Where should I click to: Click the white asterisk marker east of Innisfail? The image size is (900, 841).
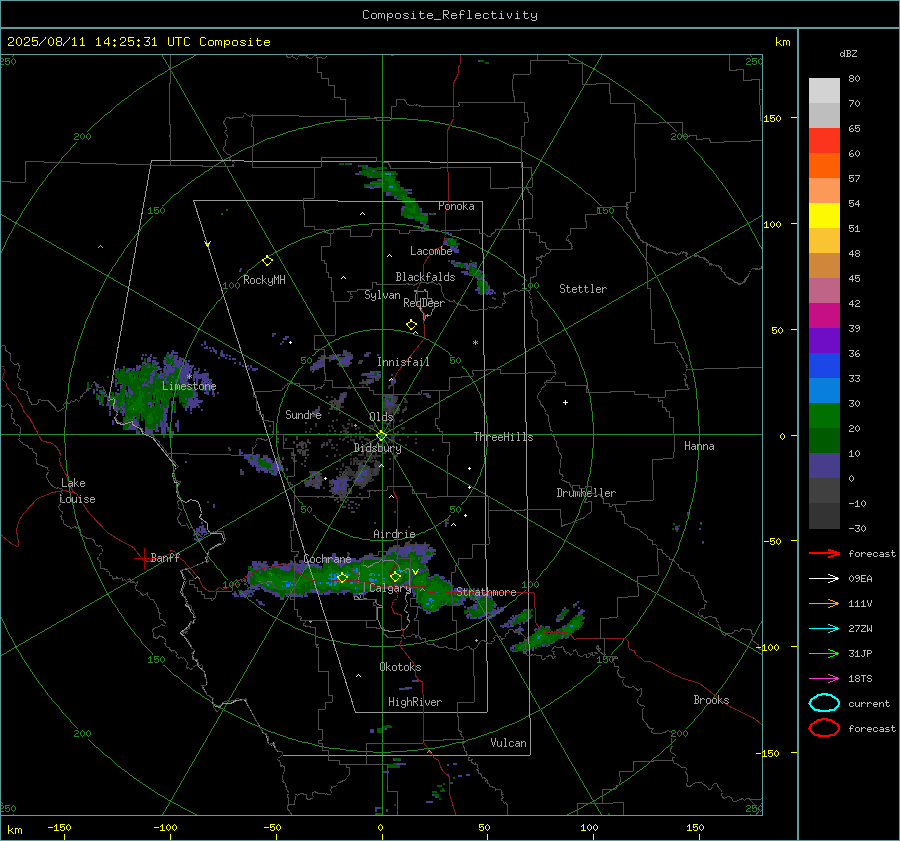point(475,343)
